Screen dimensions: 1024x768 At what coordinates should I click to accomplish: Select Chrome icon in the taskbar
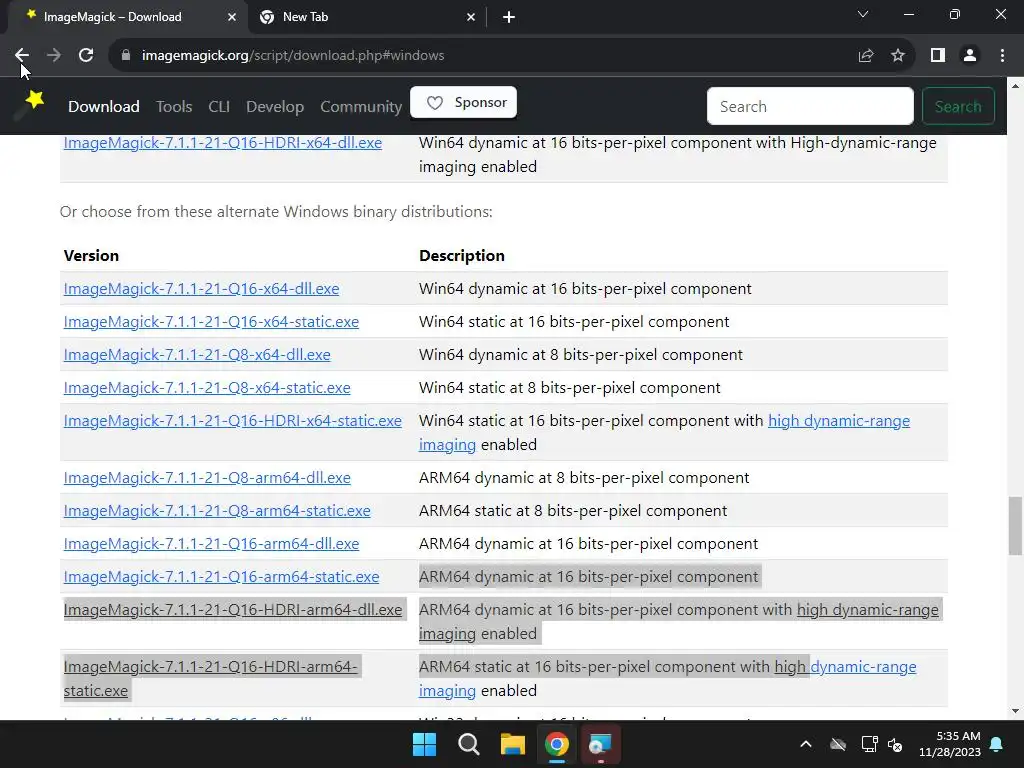(x=557, y=744)
